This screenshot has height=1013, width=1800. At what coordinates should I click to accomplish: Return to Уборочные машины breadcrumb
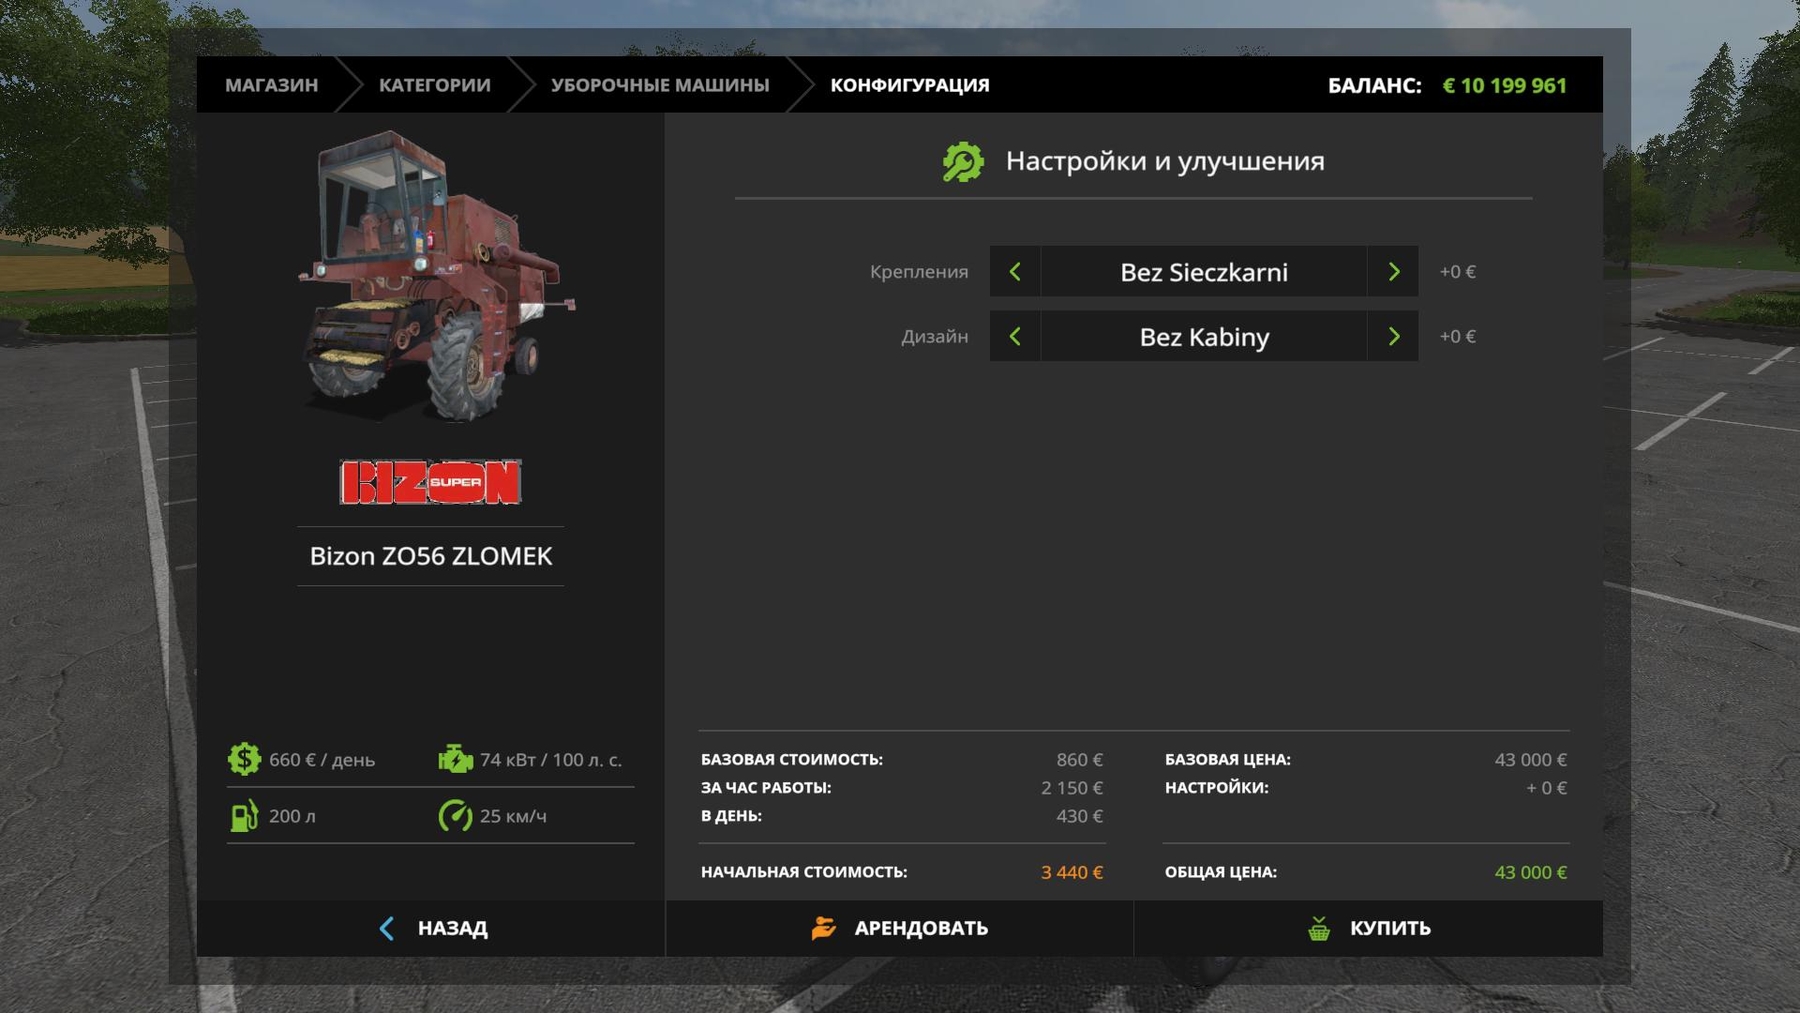(660, 85)
